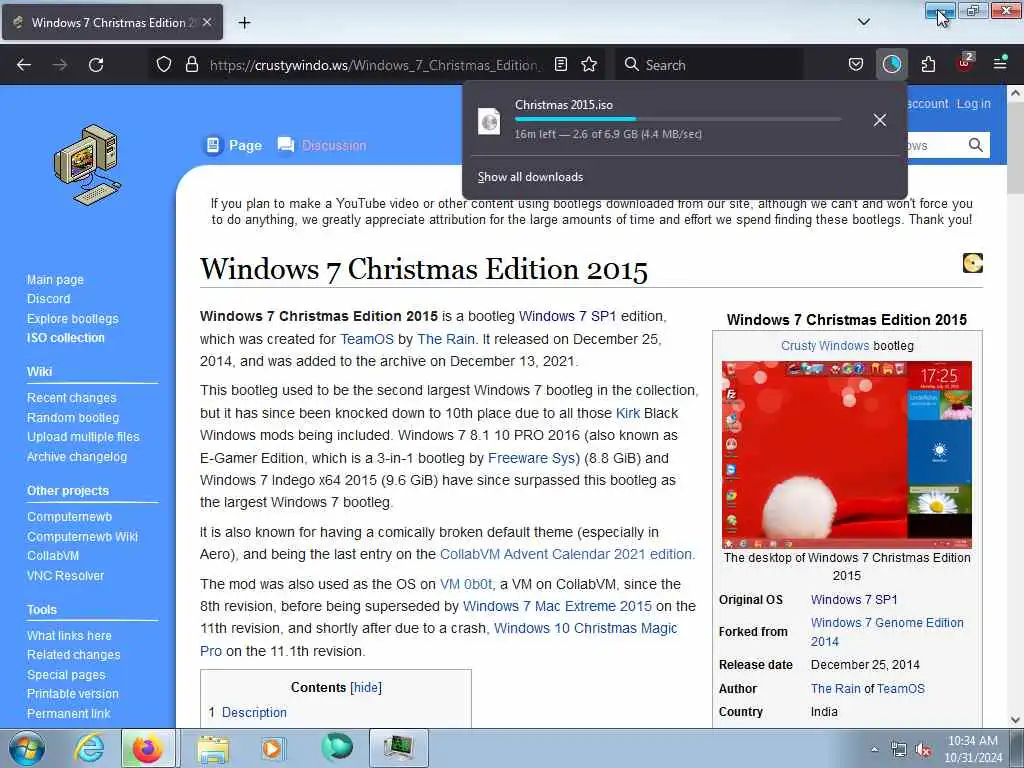This screenshot has height=768, width=1024.
Task: Open What links here tool
Action: (69, 635)
